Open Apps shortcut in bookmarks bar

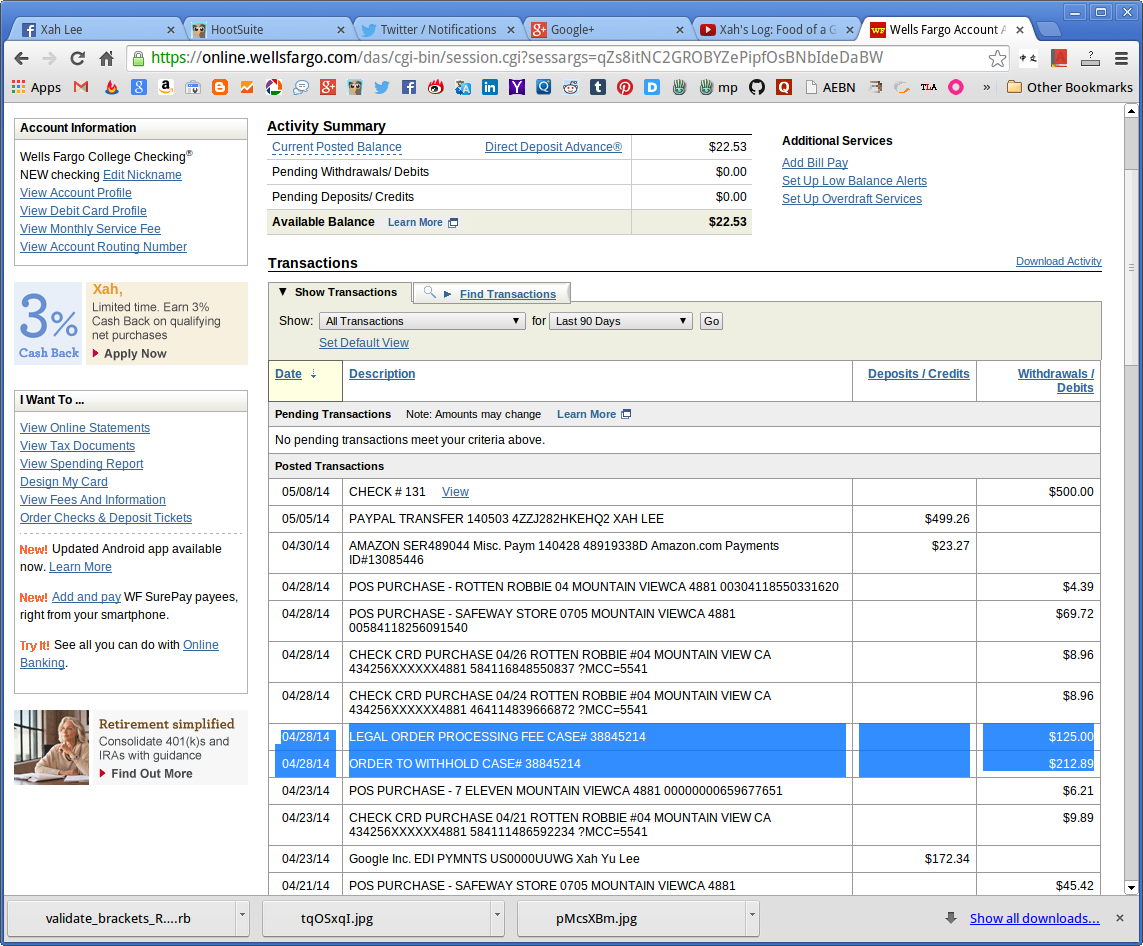pyautogui.click(x=36, y=87)
